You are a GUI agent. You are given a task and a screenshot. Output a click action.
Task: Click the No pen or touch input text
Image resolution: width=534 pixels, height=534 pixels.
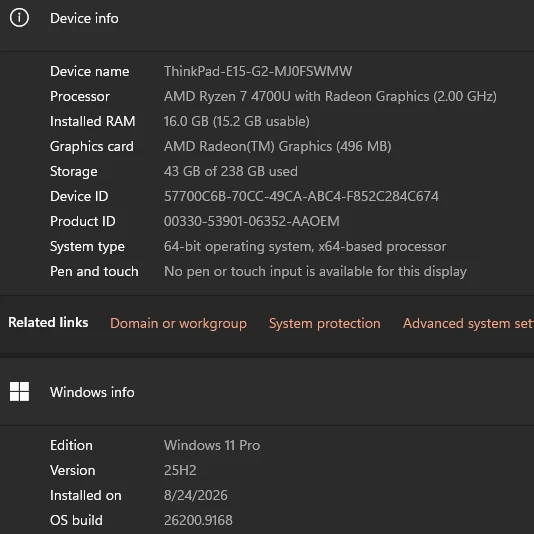point(315,271)
